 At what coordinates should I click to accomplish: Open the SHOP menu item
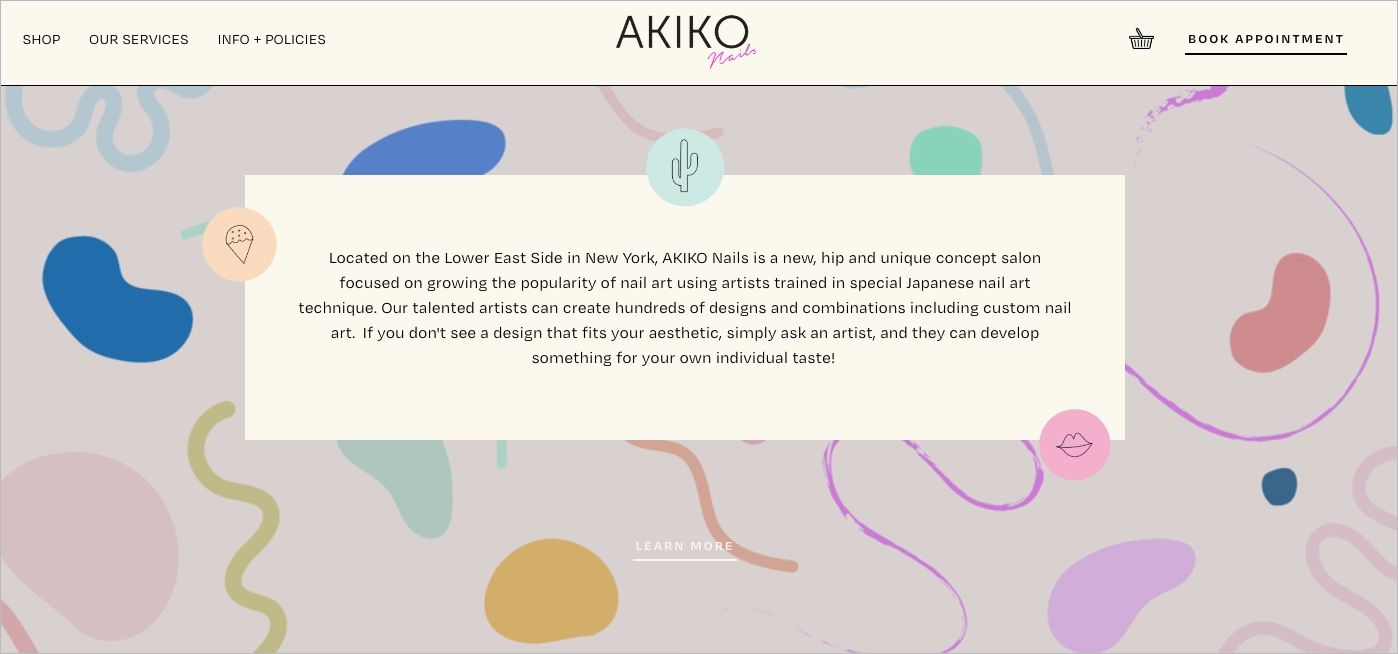coord(42,40)
